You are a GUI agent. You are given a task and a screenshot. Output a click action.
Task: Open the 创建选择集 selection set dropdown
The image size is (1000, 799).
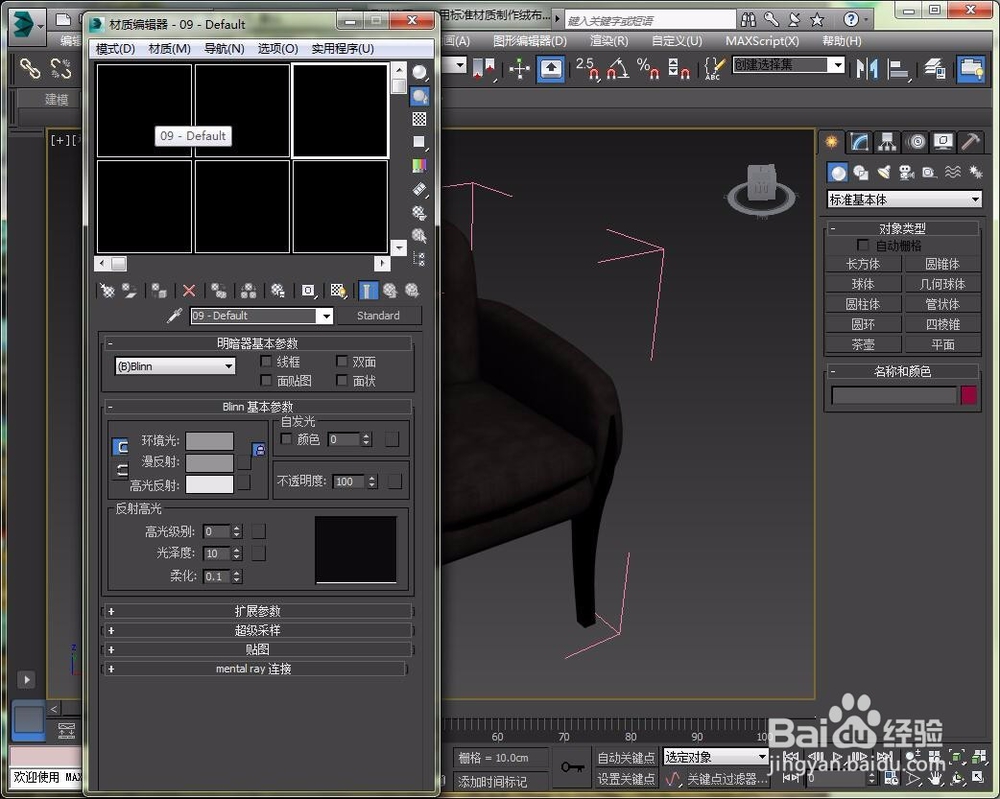(788, 64)
